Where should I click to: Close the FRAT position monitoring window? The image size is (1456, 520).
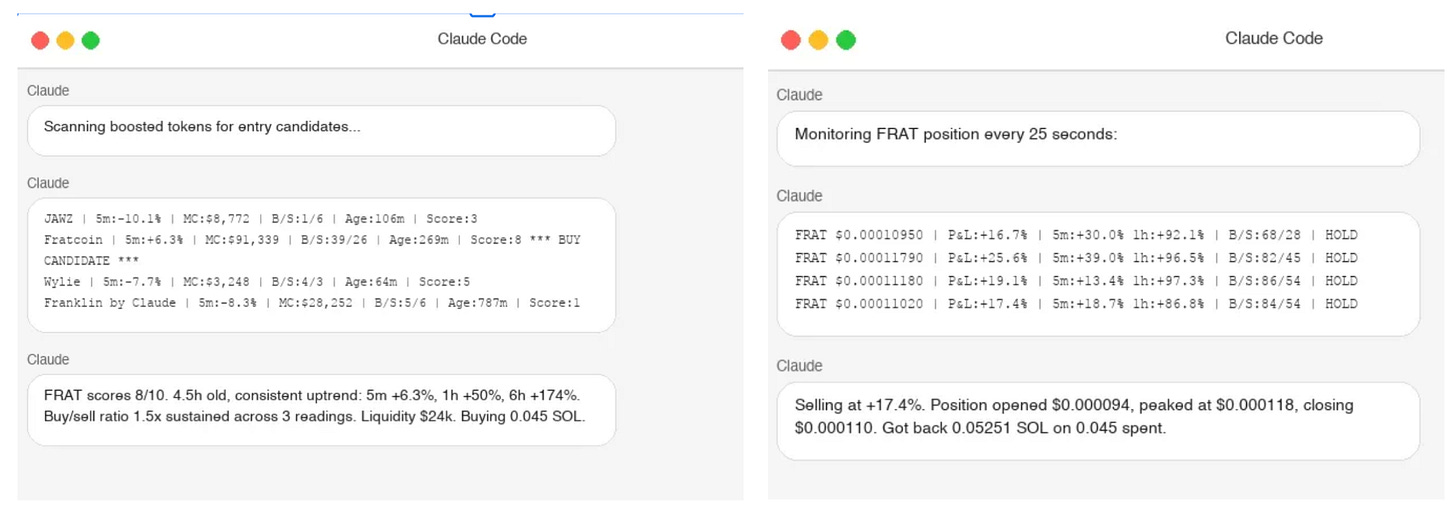[x=790, y=40]
